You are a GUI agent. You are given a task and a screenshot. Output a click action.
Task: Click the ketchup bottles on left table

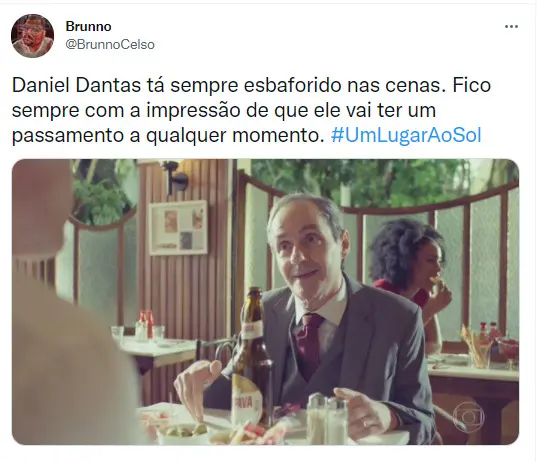146,324
